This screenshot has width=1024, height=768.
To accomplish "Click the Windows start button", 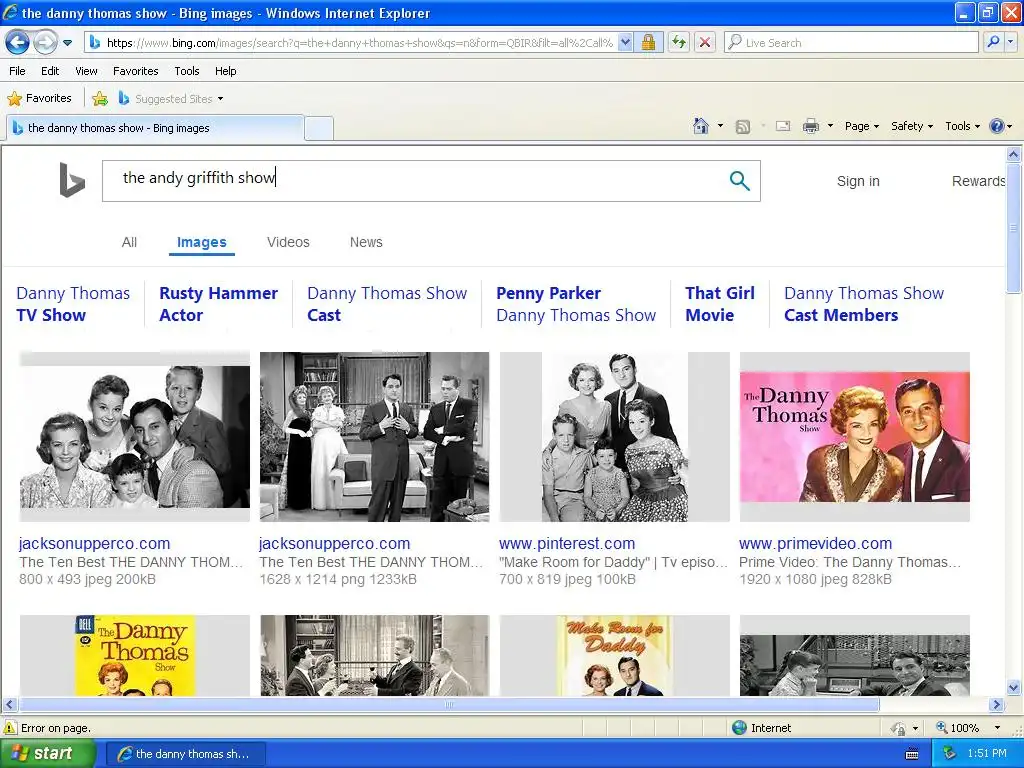I will pos(48,754).
